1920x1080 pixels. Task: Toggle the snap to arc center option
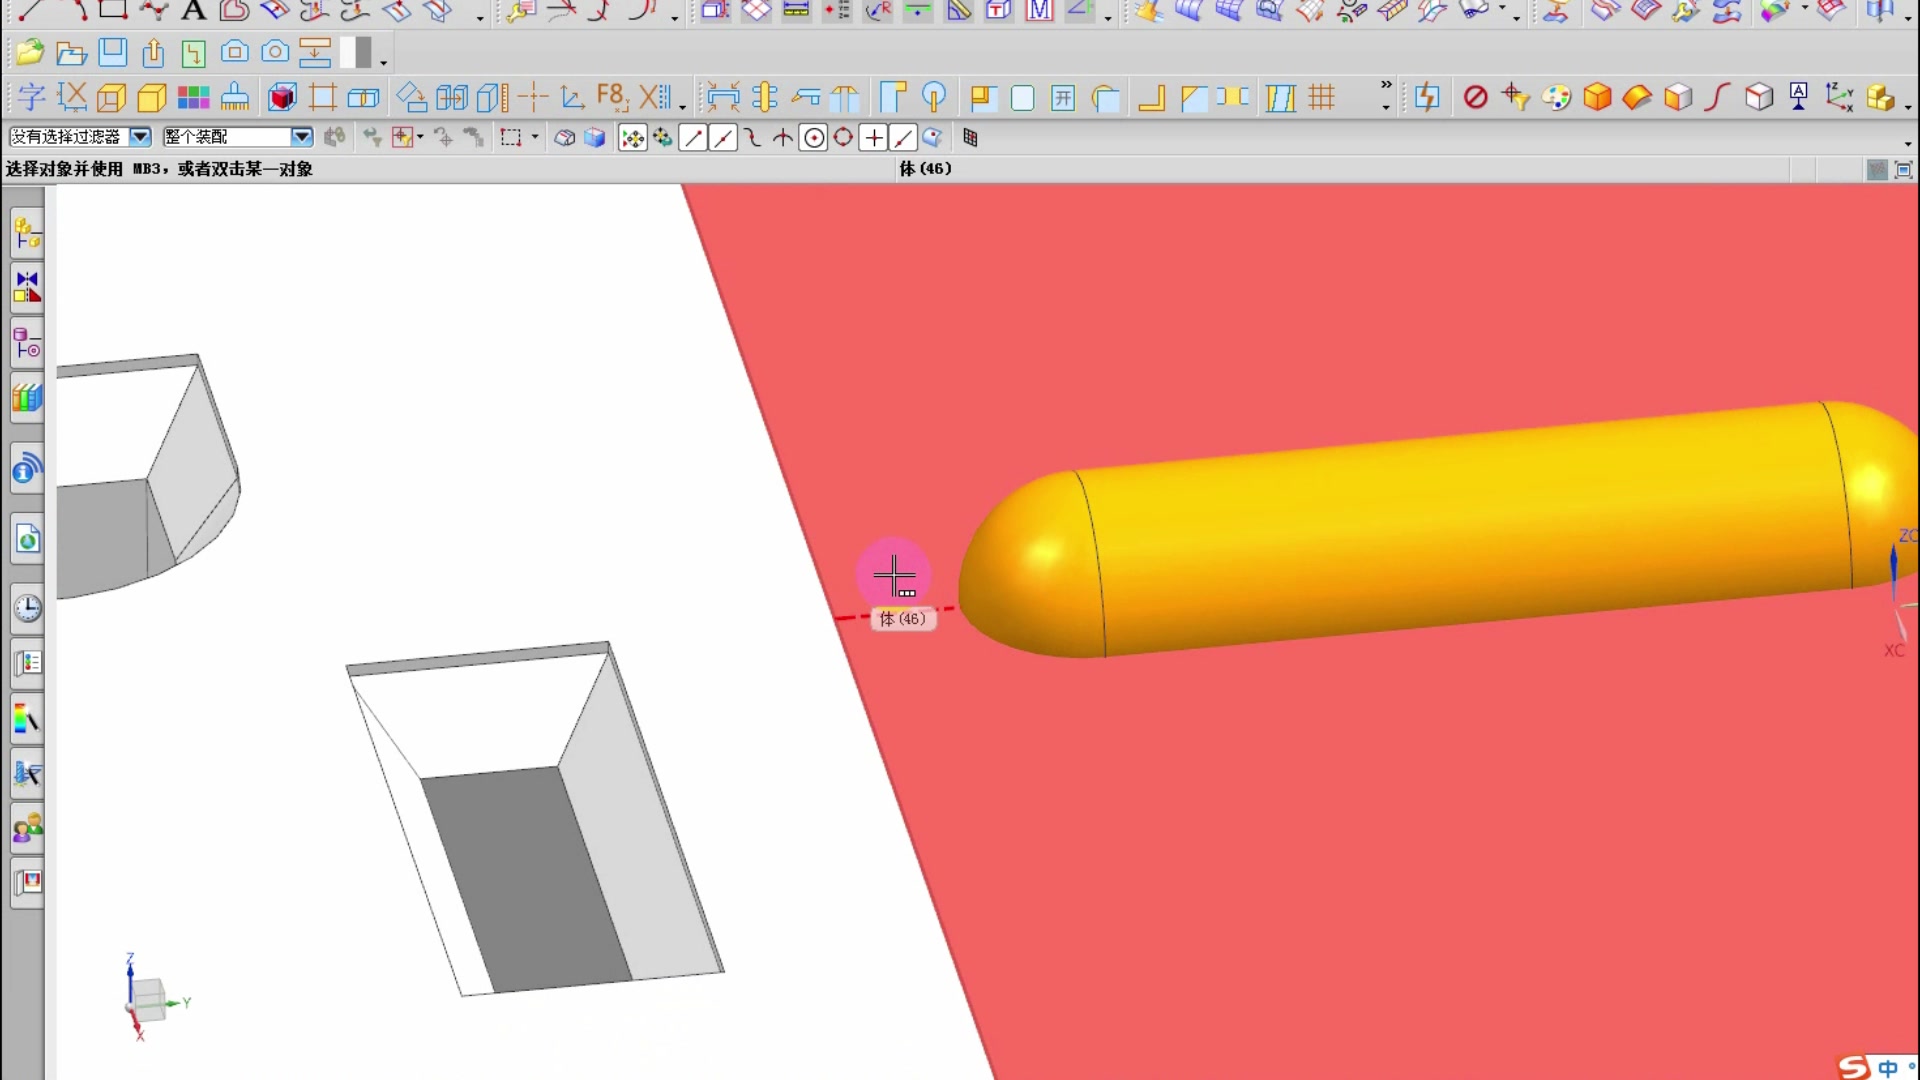814,138
